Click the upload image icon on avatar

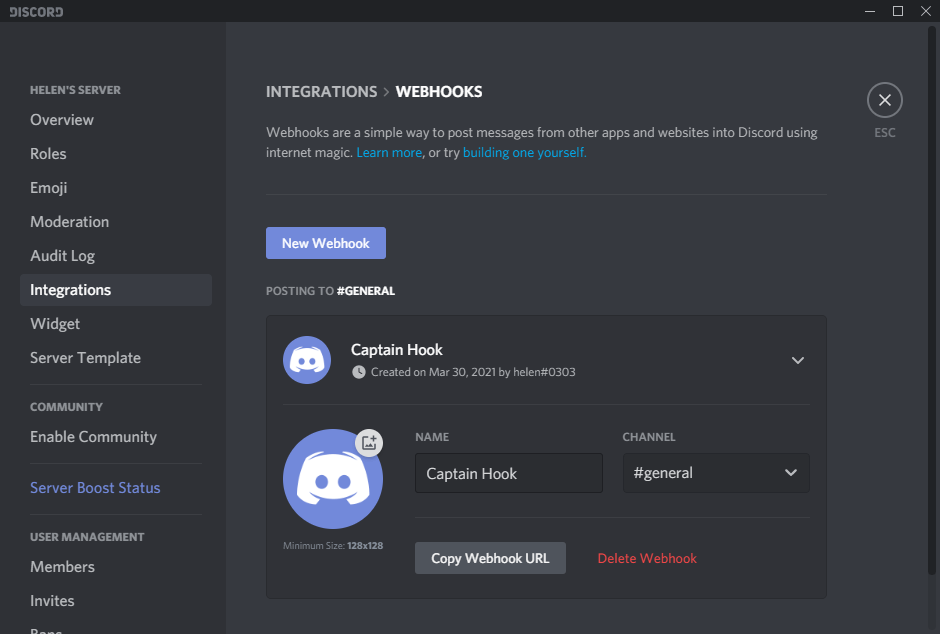point(369,442)
